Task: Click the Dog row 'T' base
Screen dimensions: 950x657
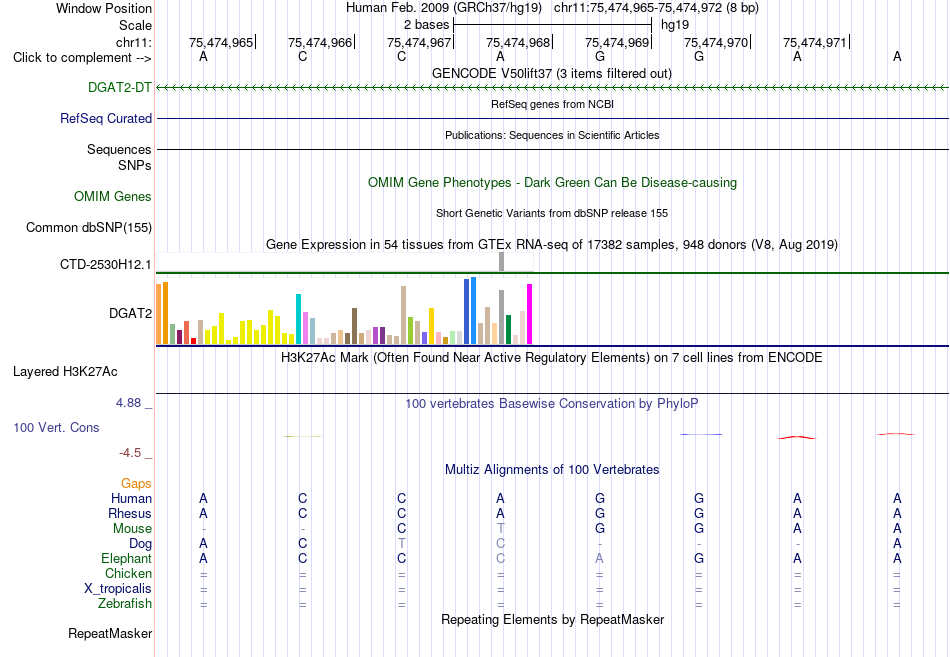Action: [x=402, y=544]
